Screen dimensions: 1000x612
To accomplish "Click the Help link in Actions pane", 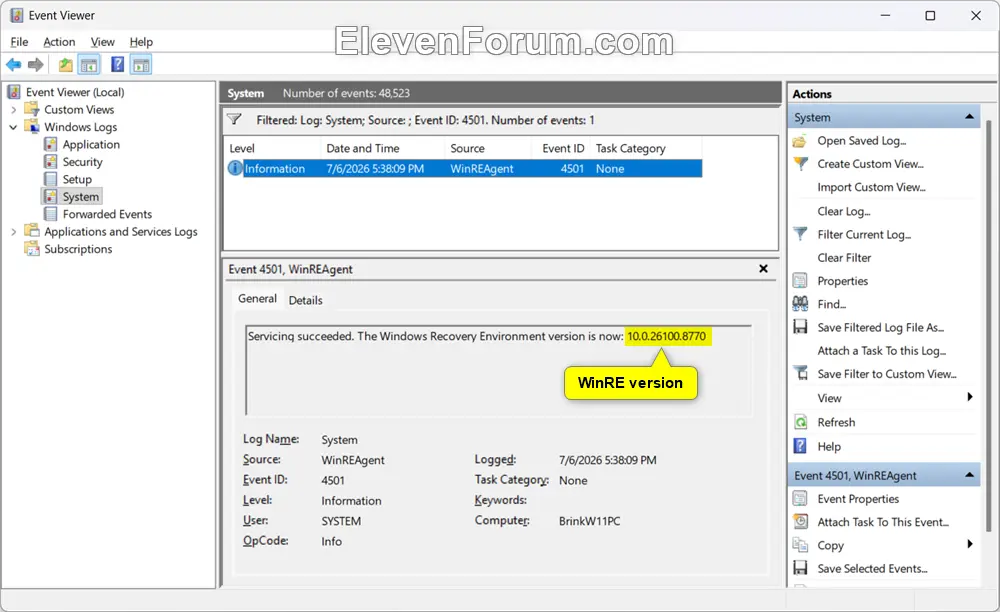I will [829, 446].
